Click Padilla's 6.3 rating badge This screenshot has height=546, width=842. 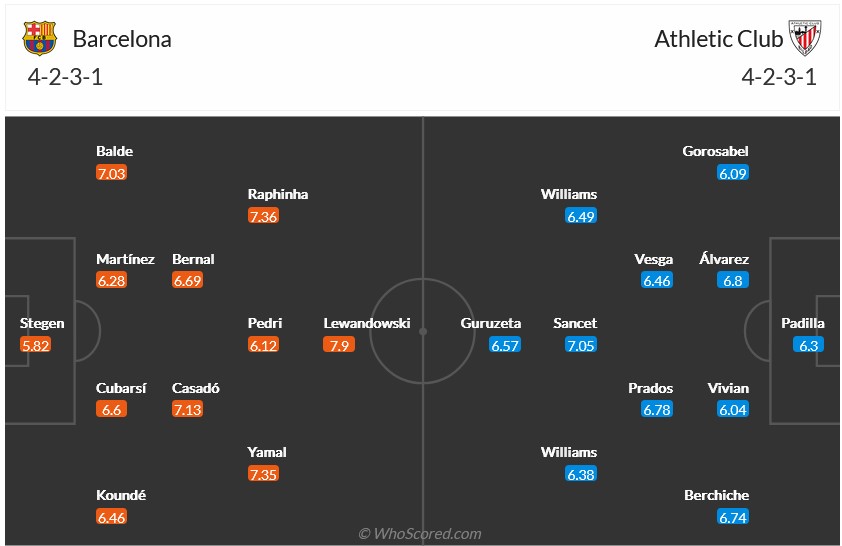pyautogui.click(x=808, y=345)
